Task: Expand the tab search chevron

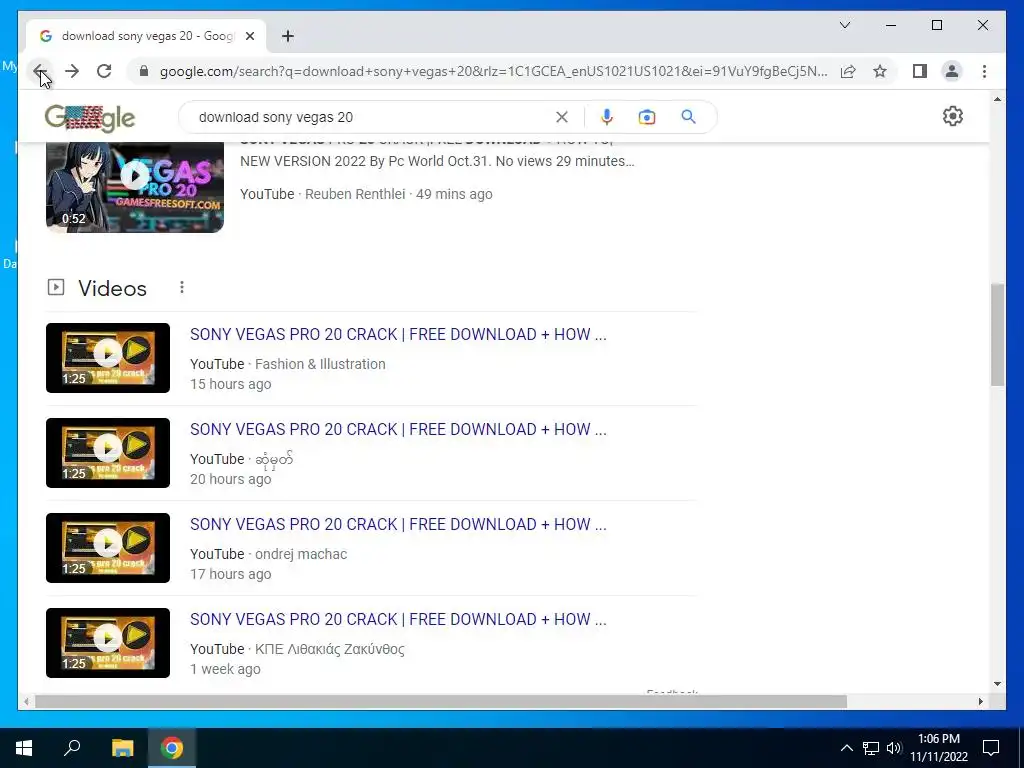Action: point(844,25)
